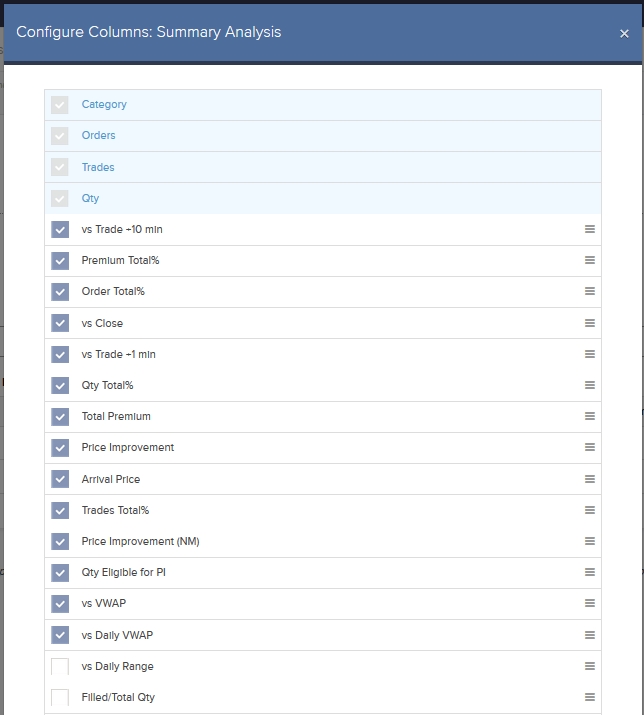Image resolution: width=644 pixels, height=715 pixels.
Task: Uncheck the Premium Total% checkbox
Action: tap(60, 260)
